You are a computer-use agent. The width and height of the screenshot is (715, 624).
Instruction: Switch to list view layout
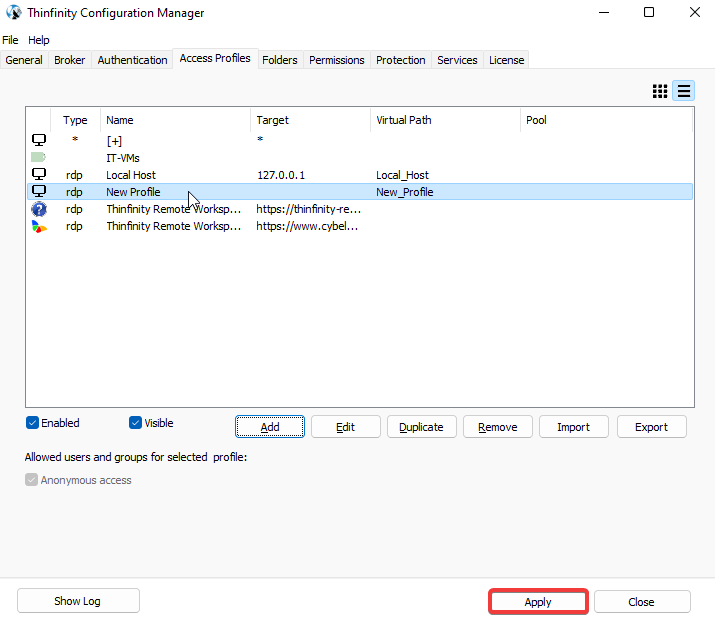[x=684, y=91]
